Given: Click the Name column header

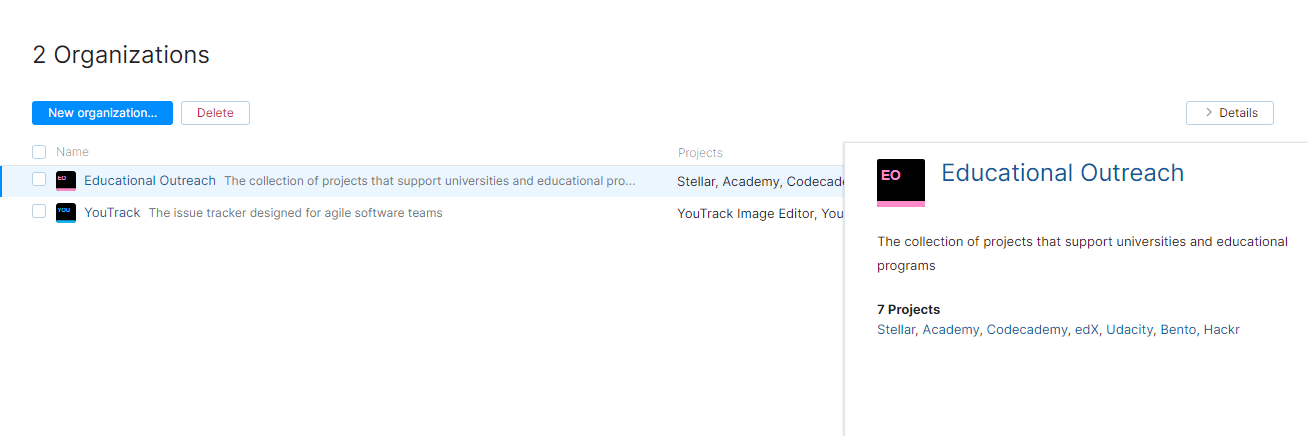Looking at the screenshot, I should [x=72, y=152].
